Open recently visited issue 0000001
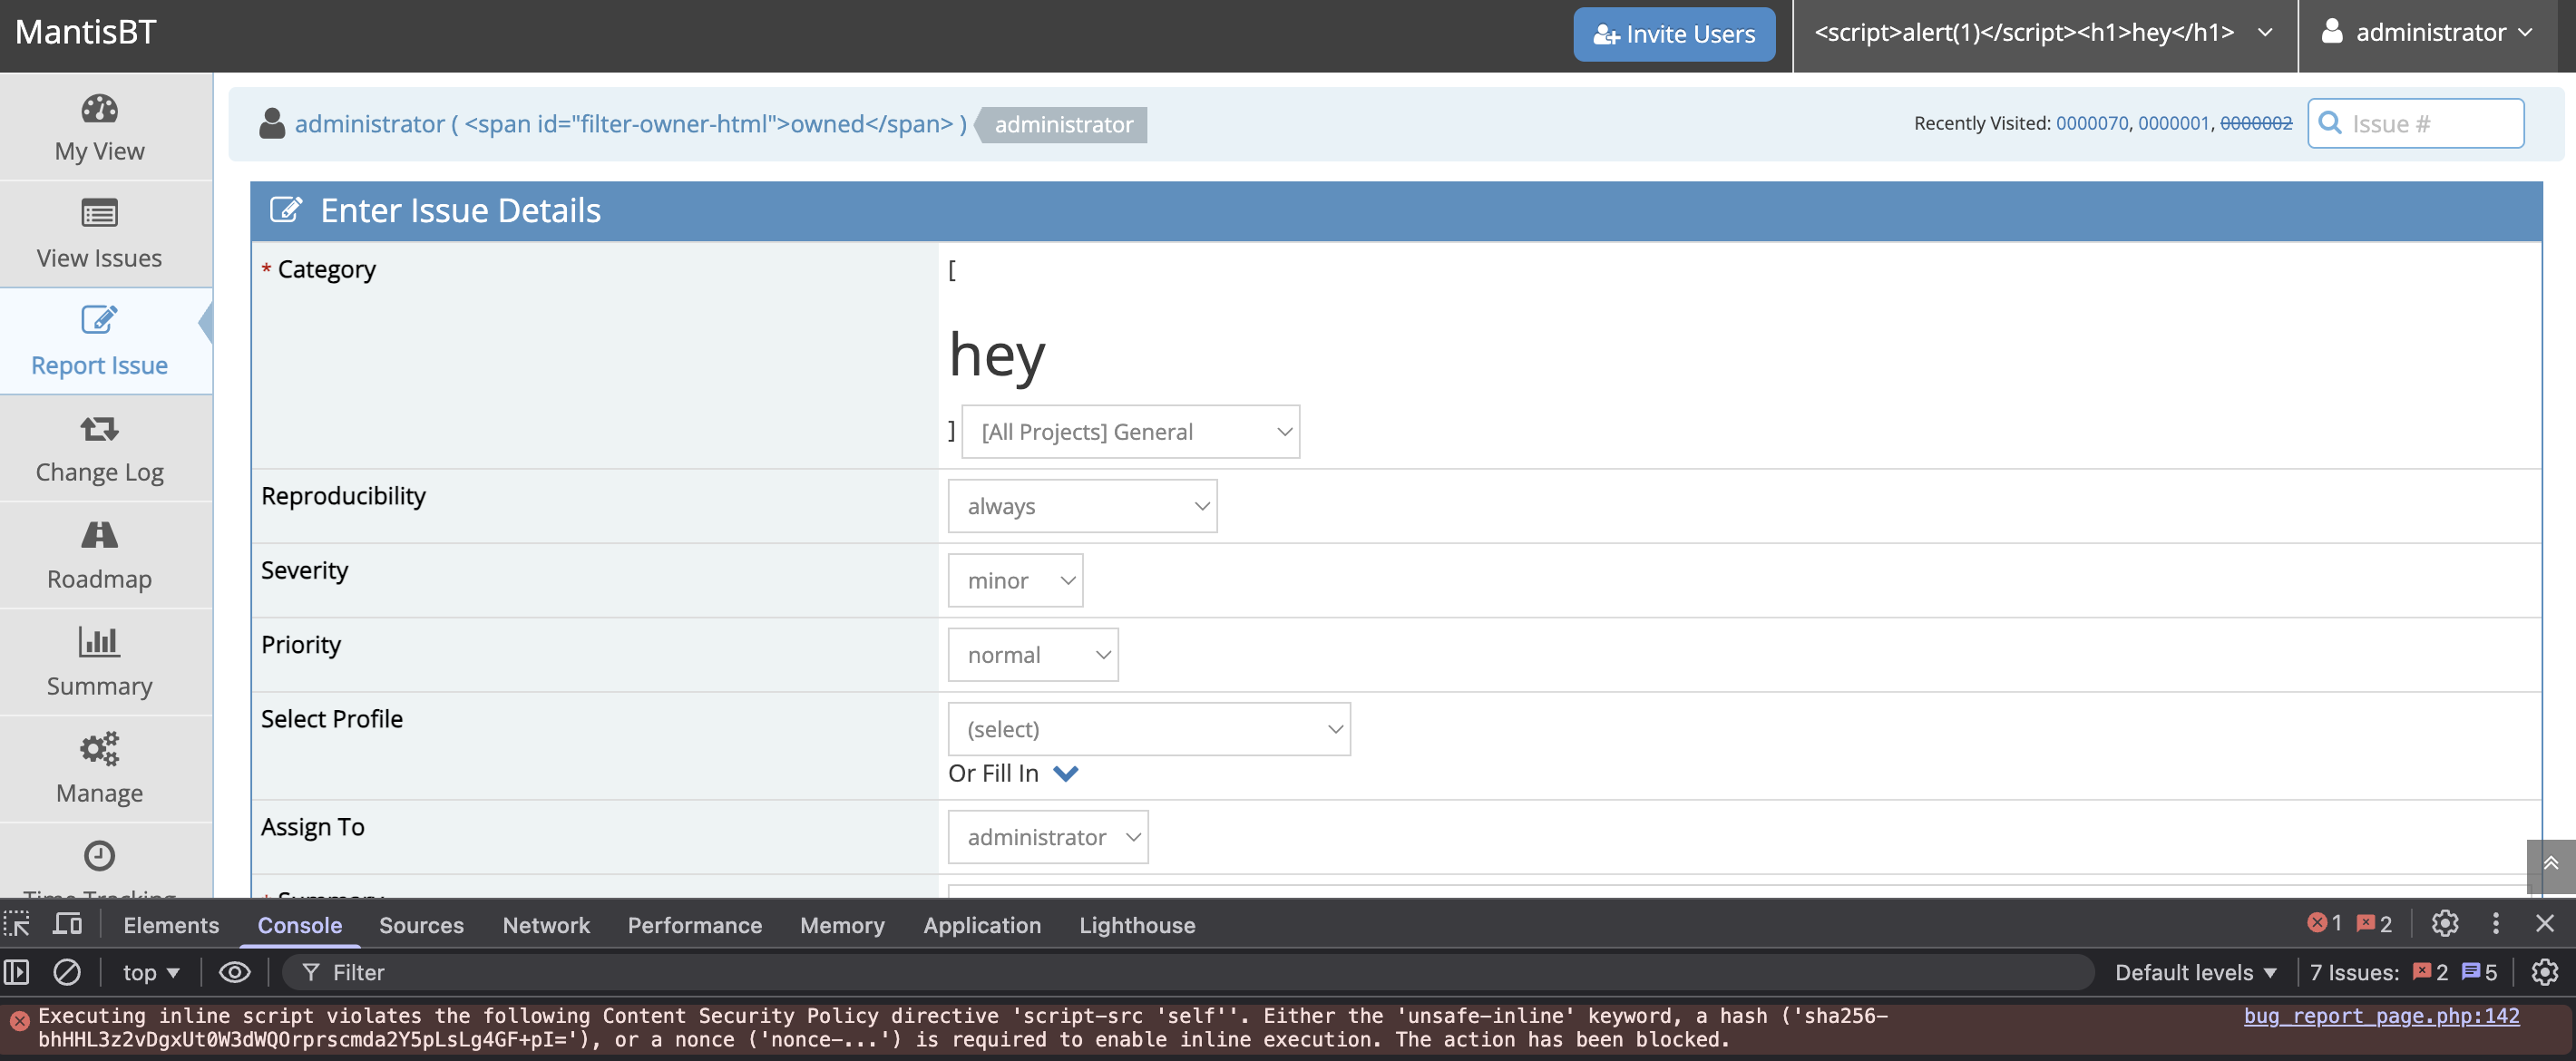Image resolution: width=2576 pixels, height=1061 pixels. point(2174,123)
